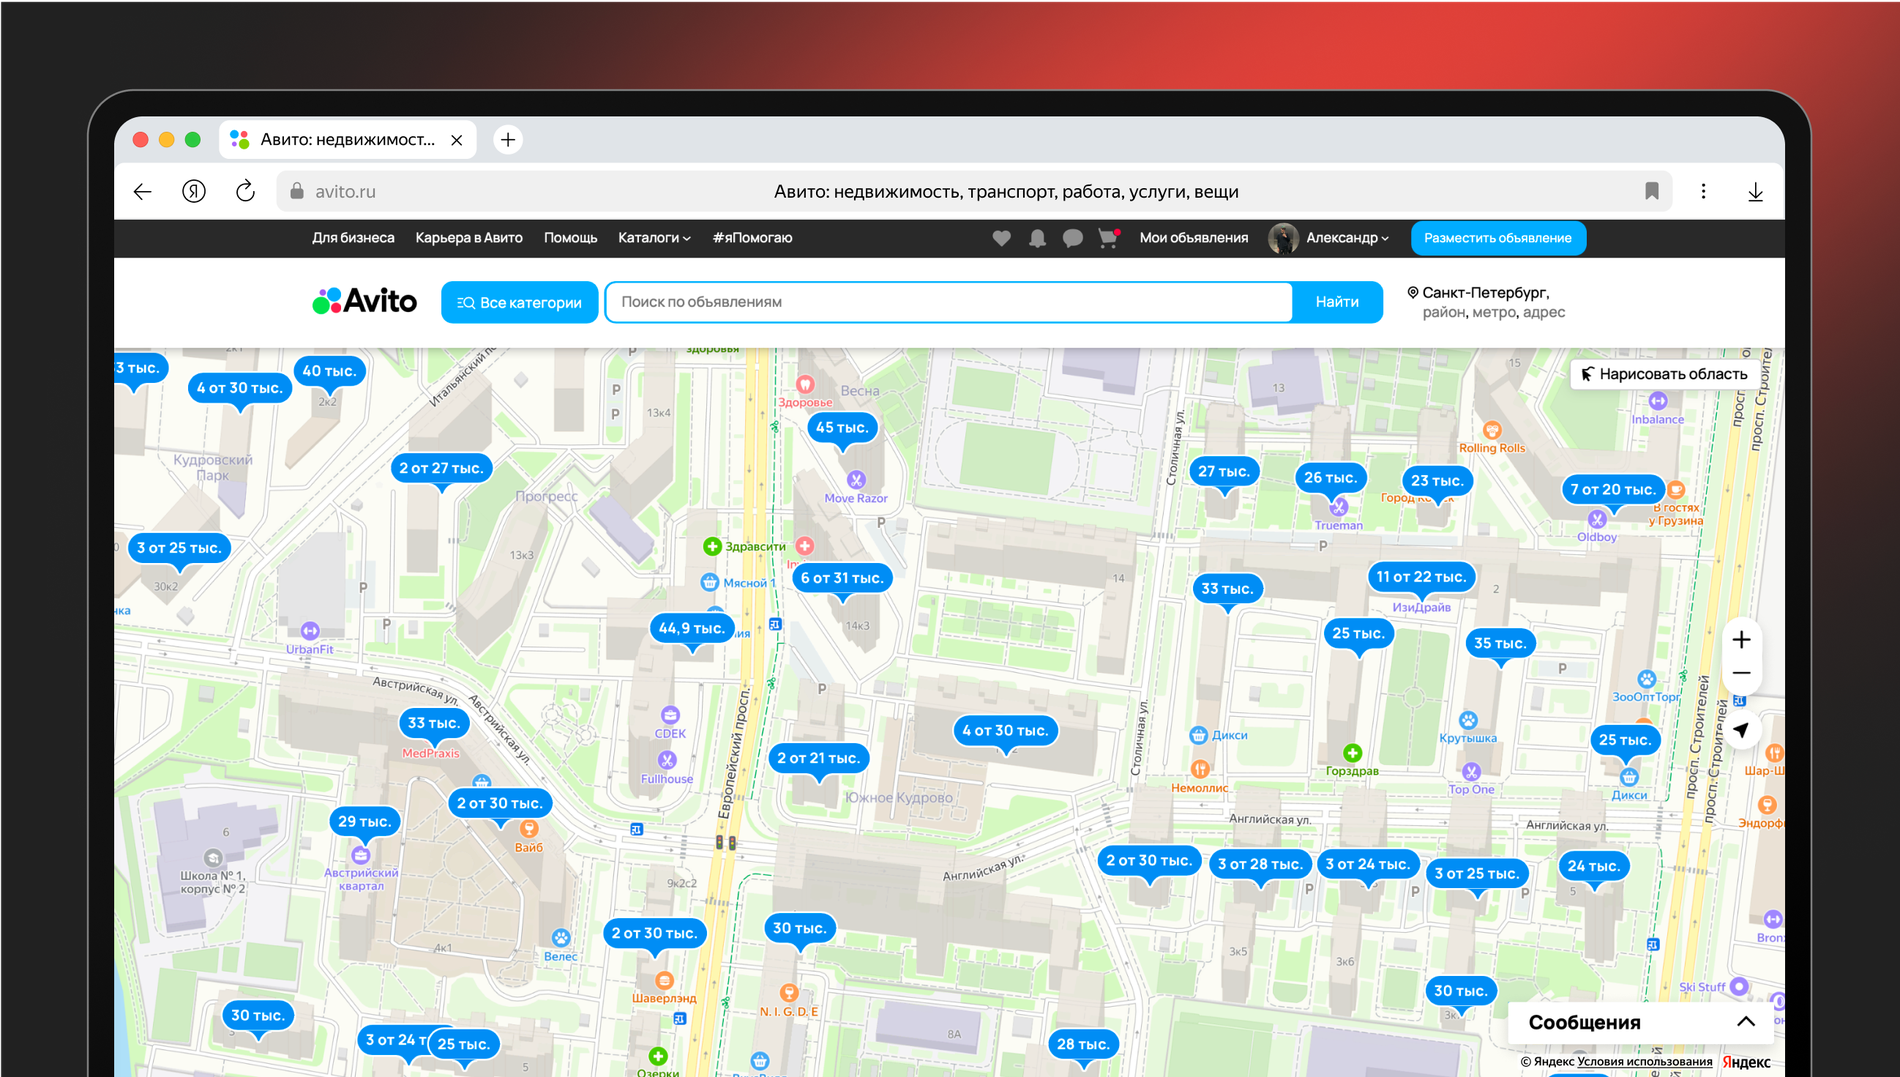Click Нарисовать область button
The height and width of the screenshot is (1077, 1900).
1663,374
